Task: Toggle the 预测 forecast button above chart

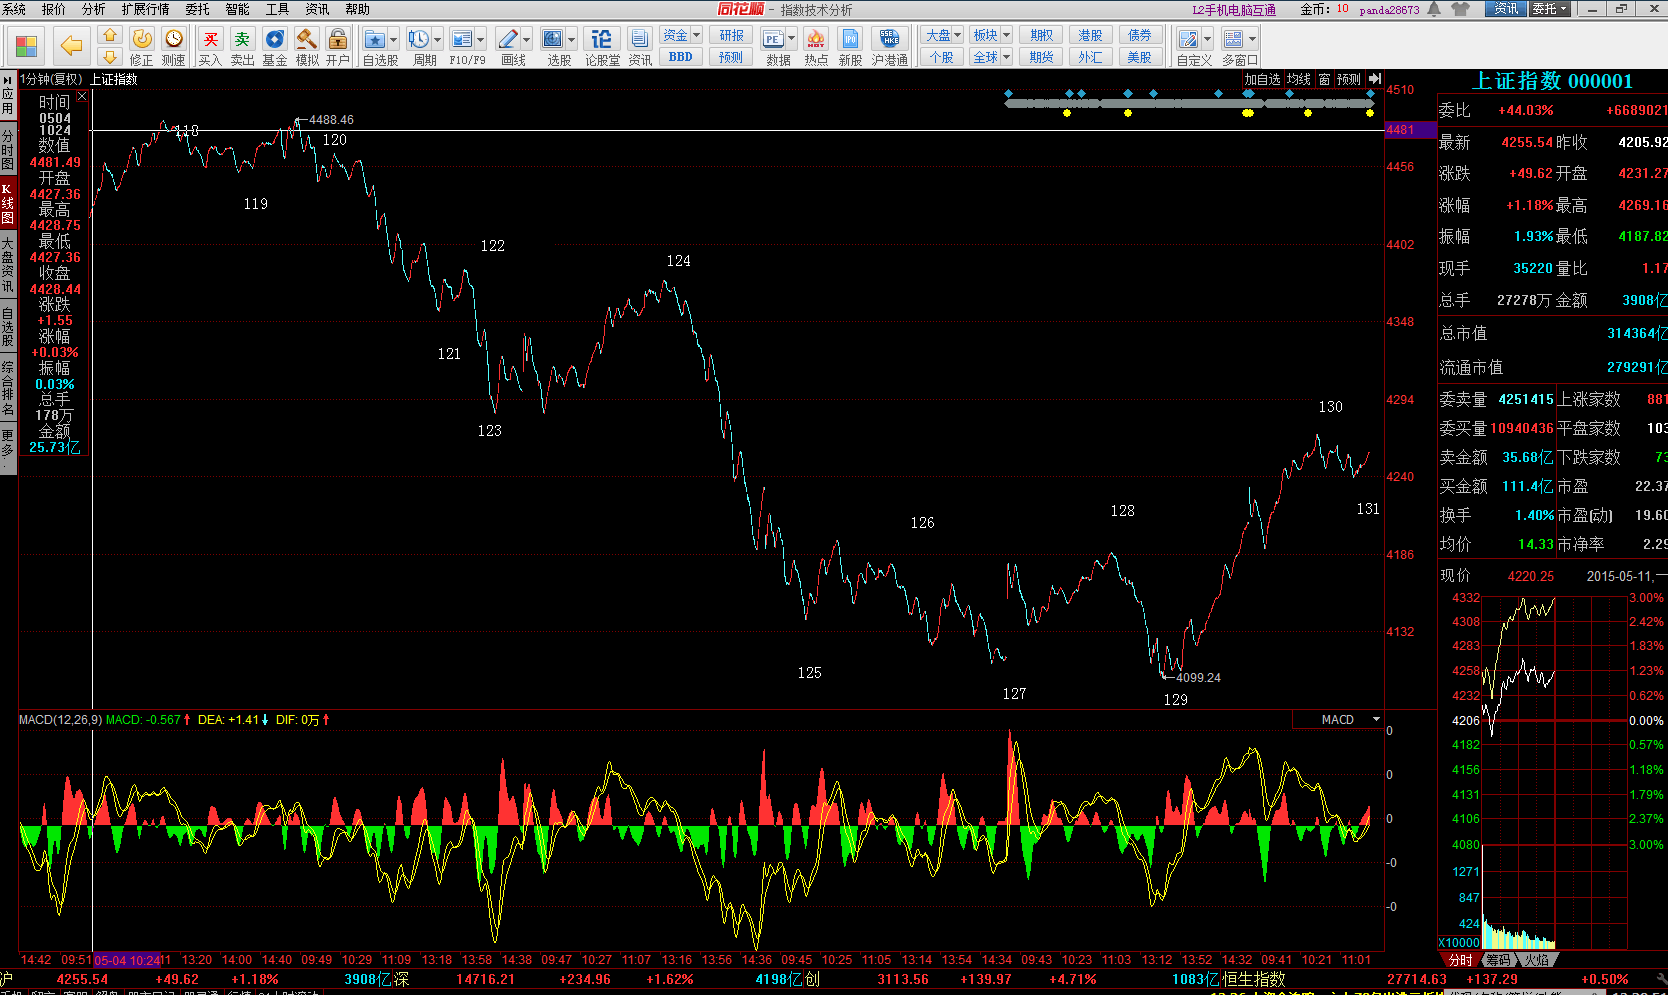Action: 1348,79
